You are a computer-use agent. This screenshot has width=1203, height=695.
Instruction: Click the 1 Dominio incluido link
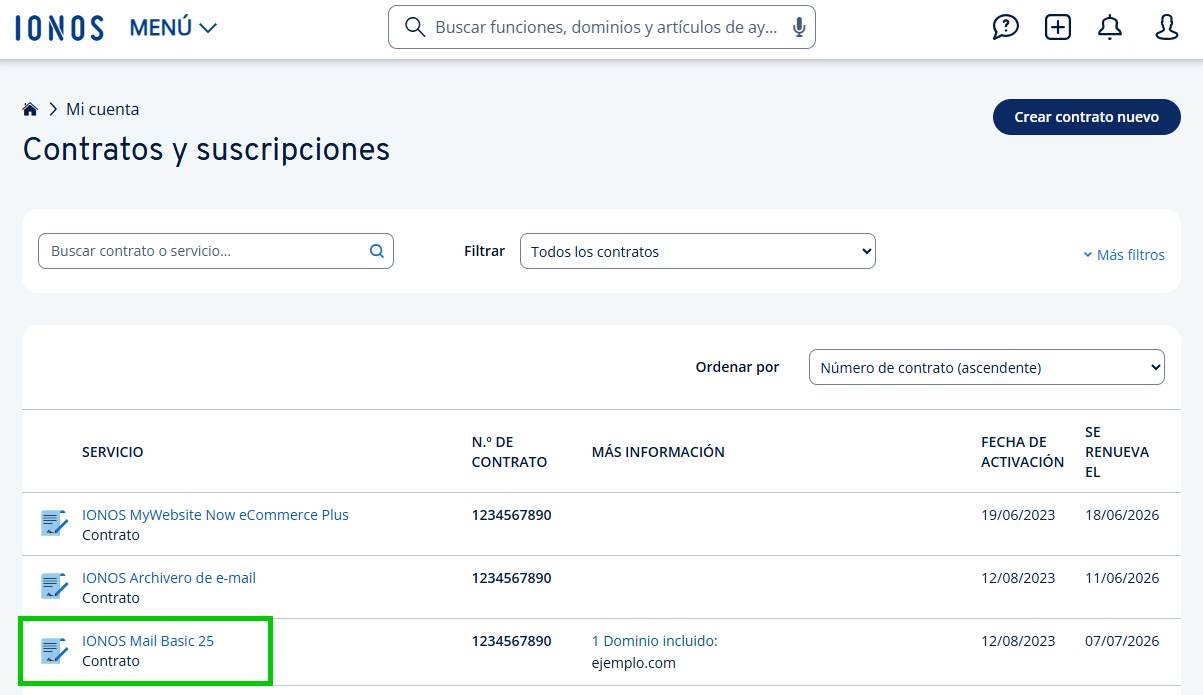655,641
